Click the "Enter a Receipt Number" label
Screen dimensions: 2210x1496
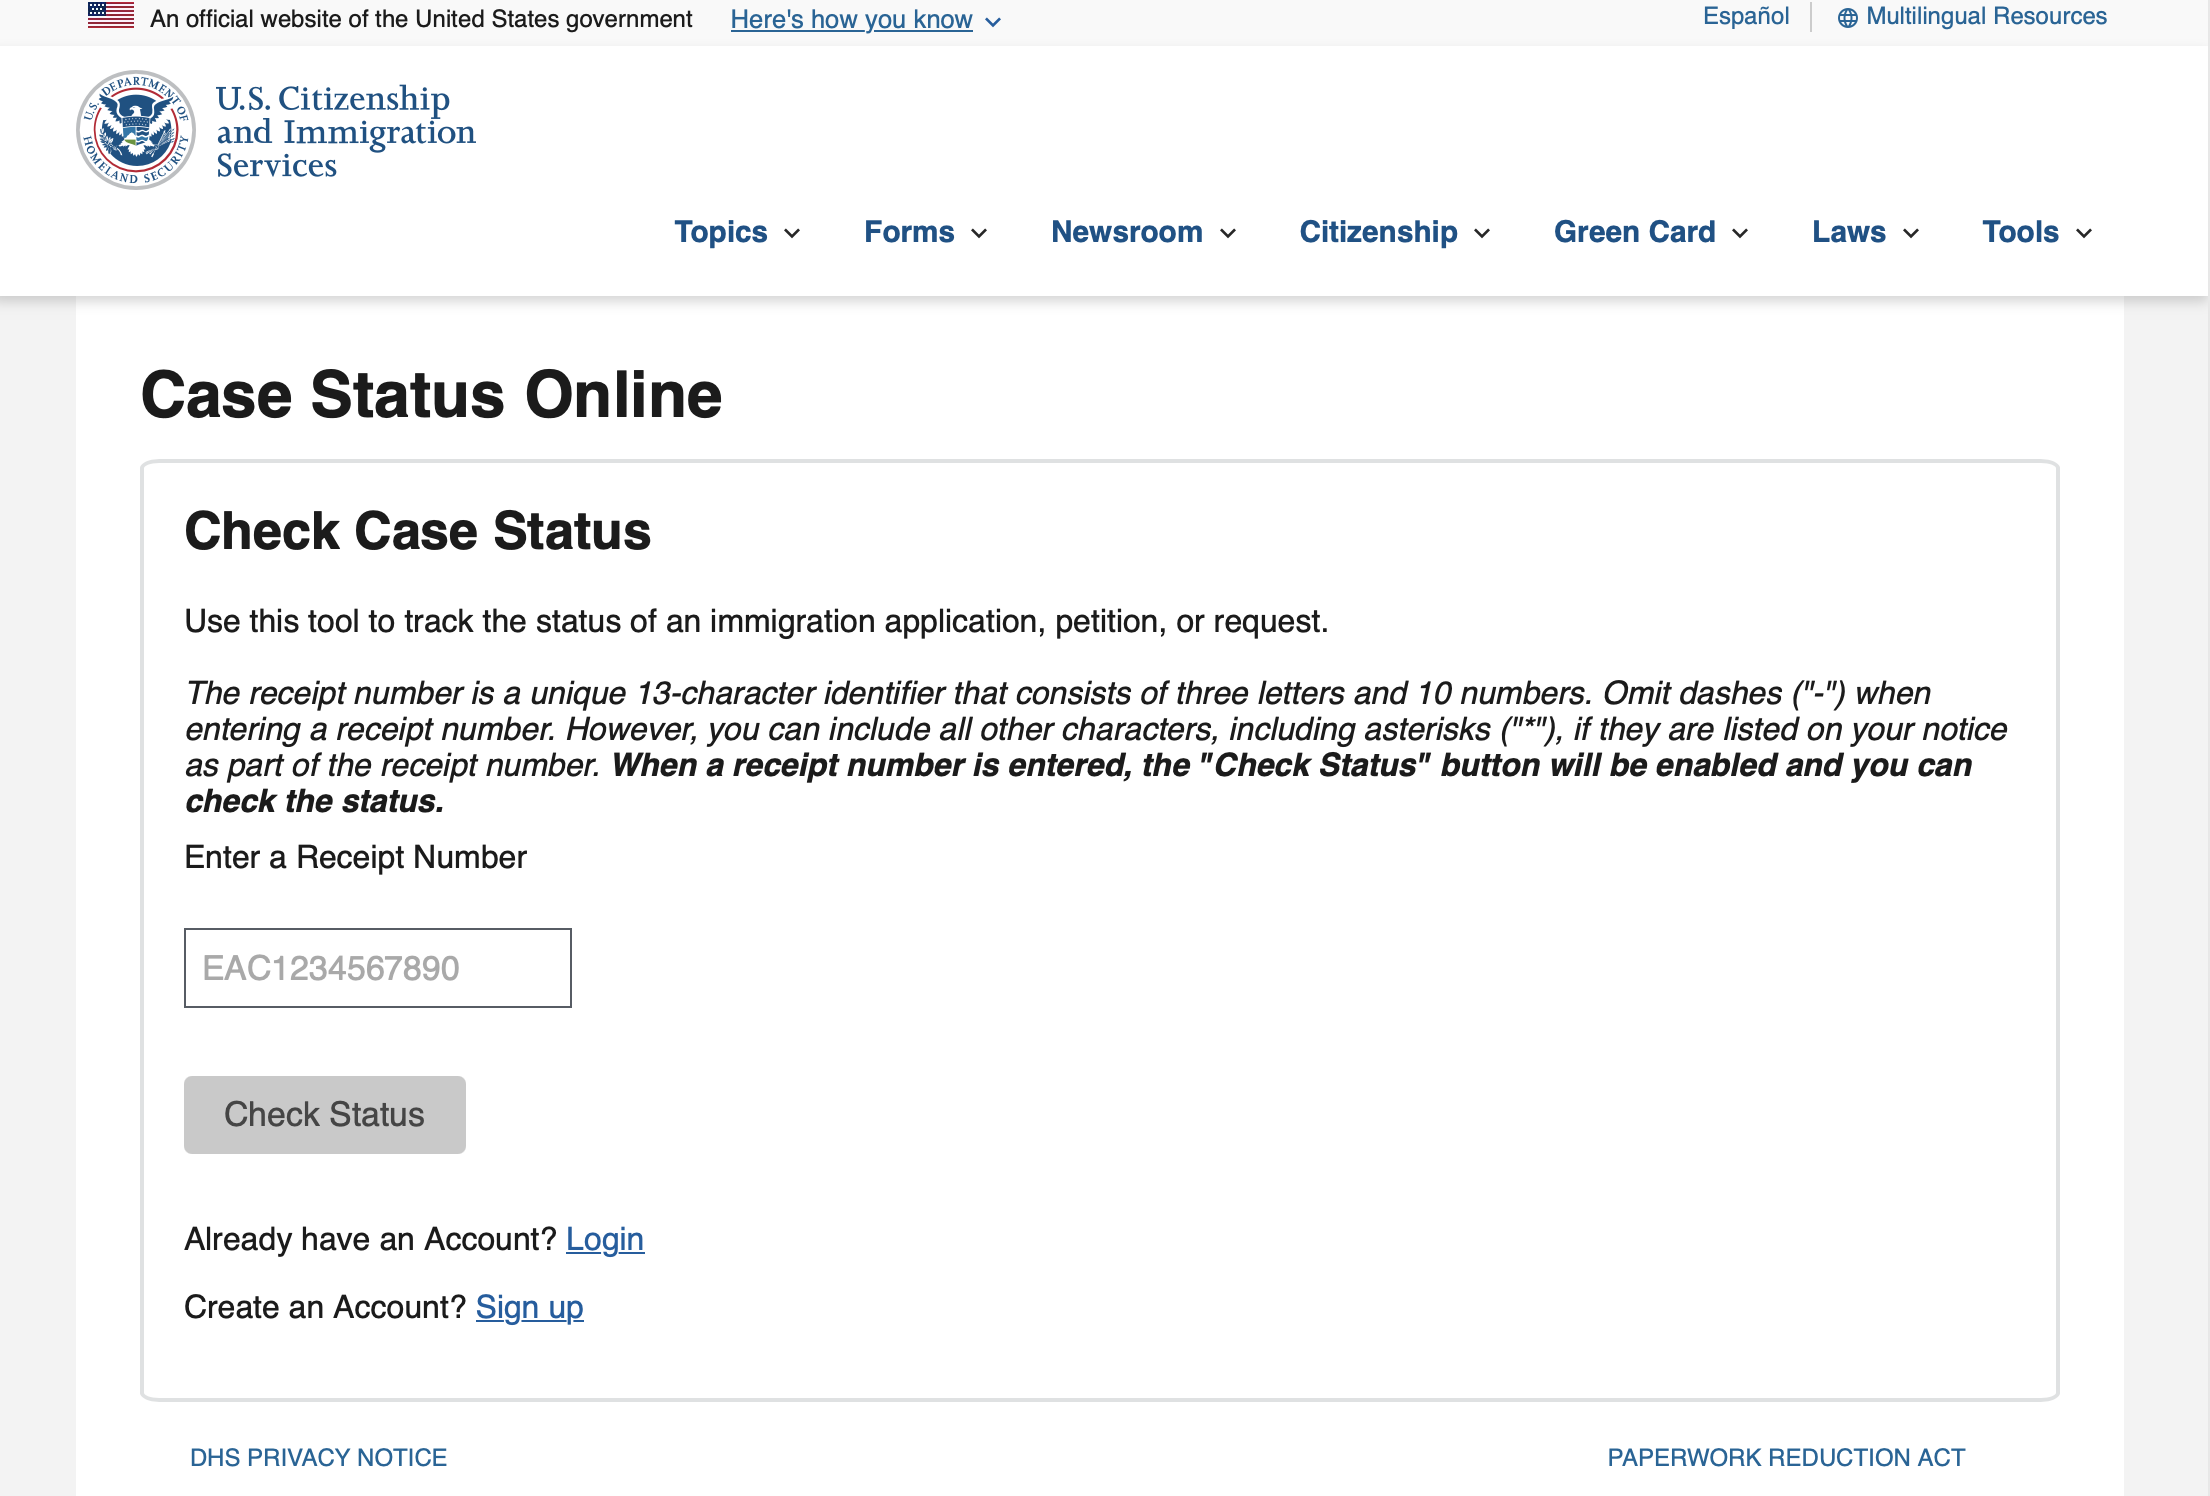click(356, 858)
